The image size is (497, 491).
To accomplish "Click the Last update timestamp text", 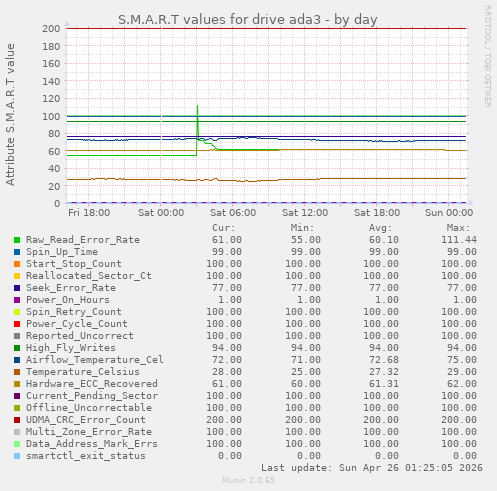I will coord(372,468).
